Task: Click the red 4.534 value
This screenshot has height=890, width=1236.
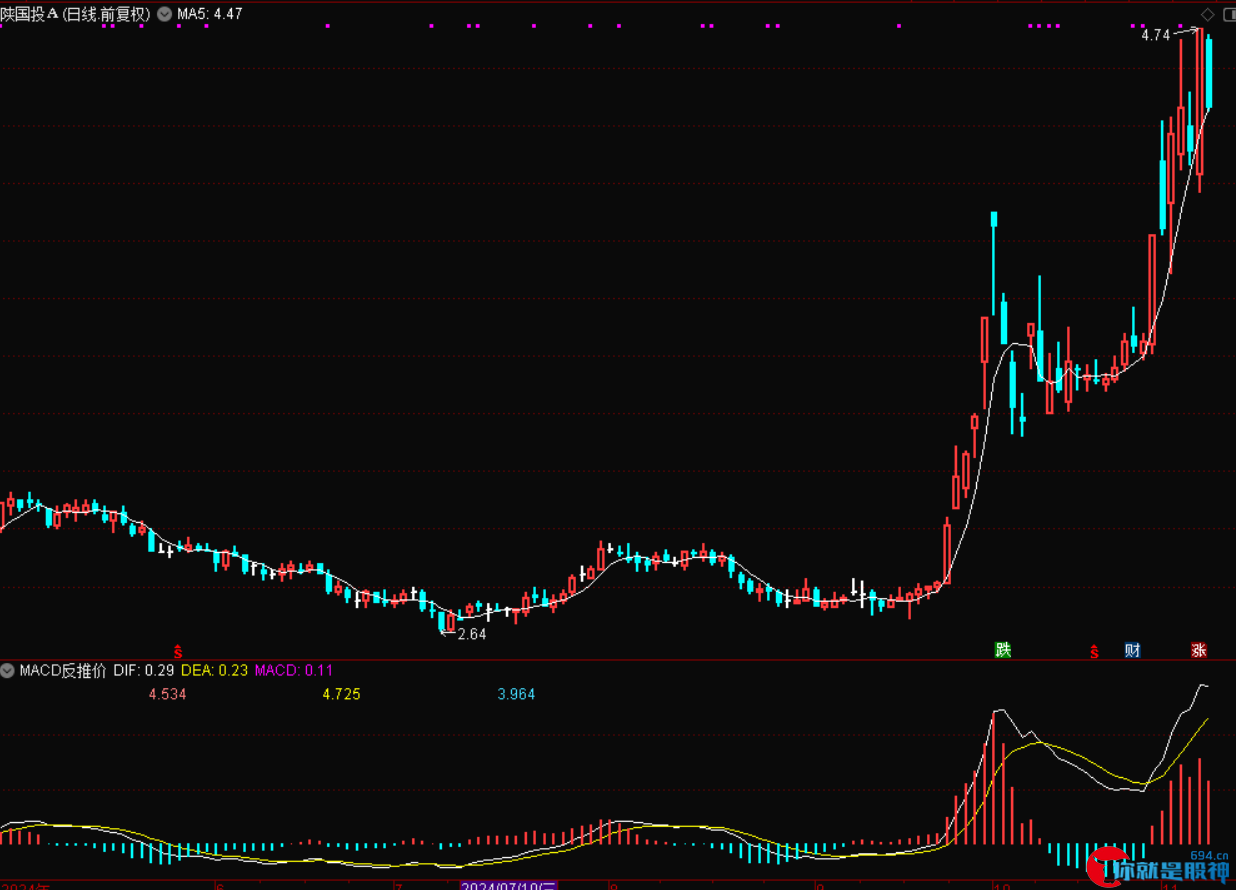Action: point(167,694)
